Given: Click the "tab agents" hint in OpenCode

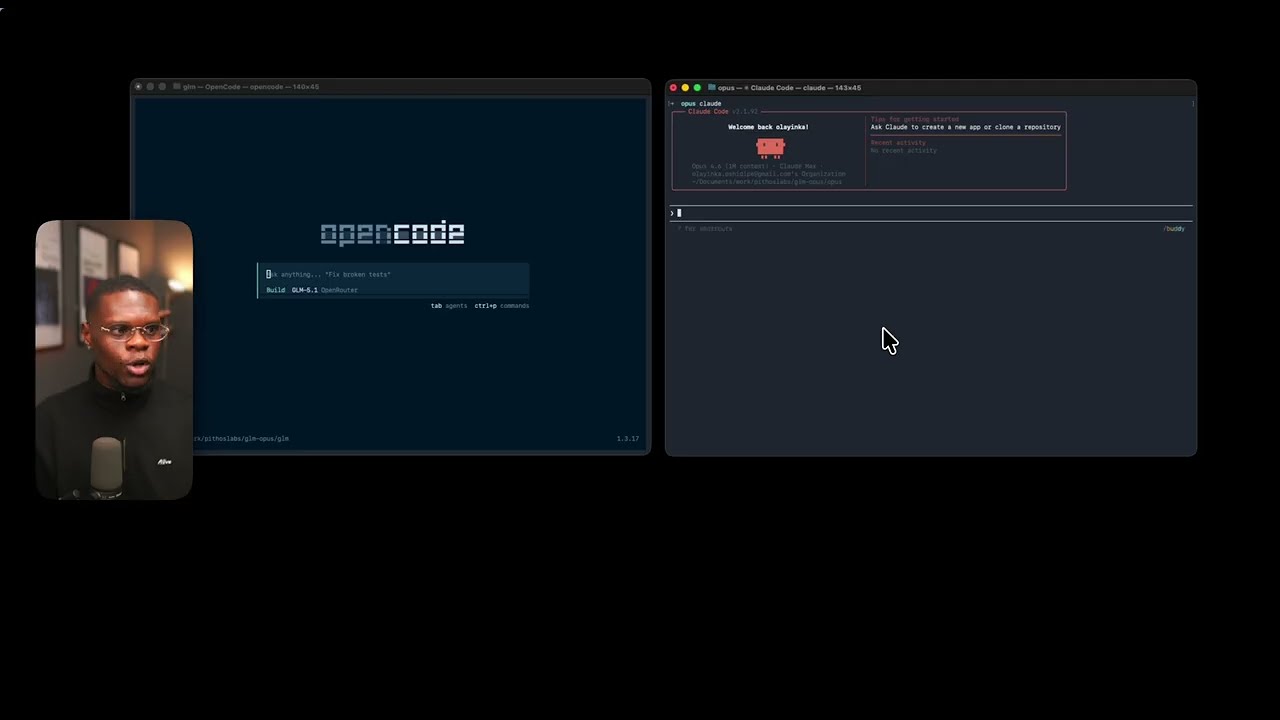Looking at the screenshot, I should click(x=449, y=306).
